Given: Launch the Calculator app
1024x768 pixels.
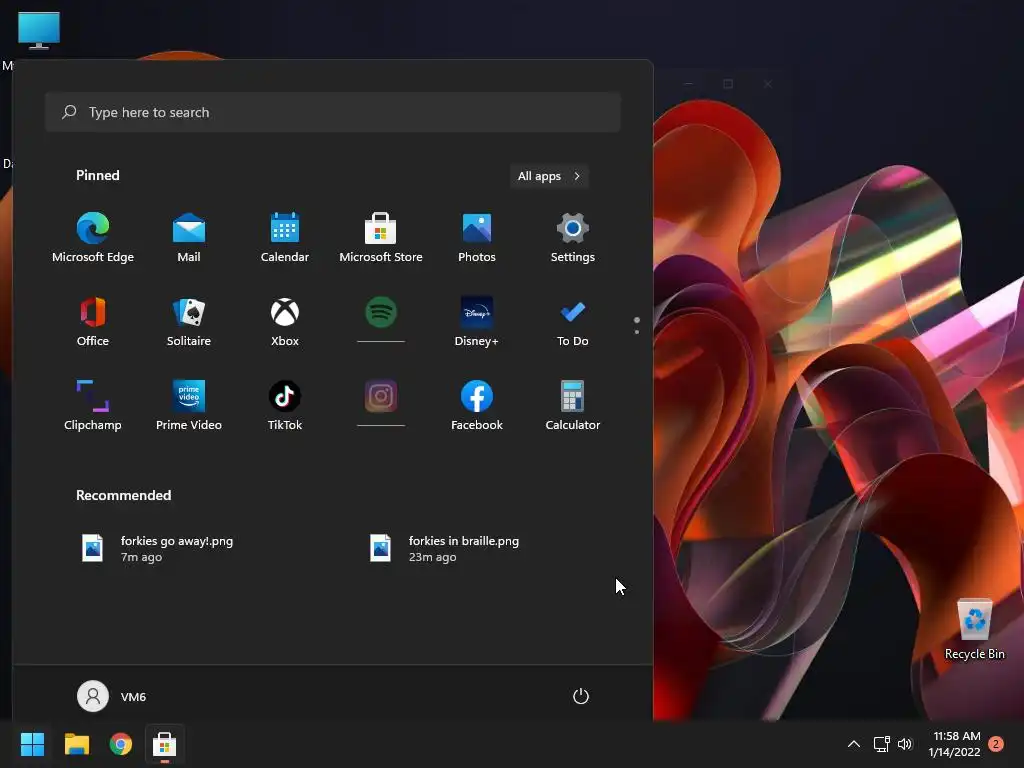Looking at the screenshot, I should [573, 405].
